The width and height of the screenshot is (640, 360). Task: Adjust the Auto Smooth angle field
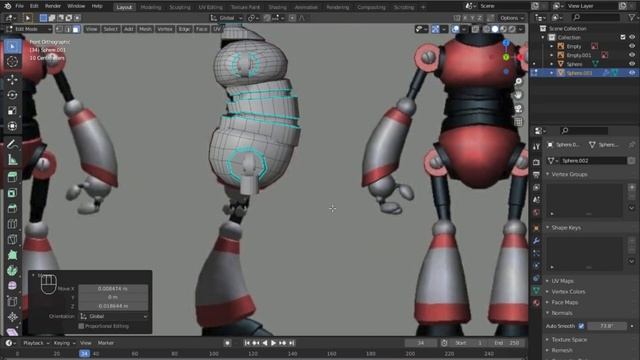coord(607,326)
